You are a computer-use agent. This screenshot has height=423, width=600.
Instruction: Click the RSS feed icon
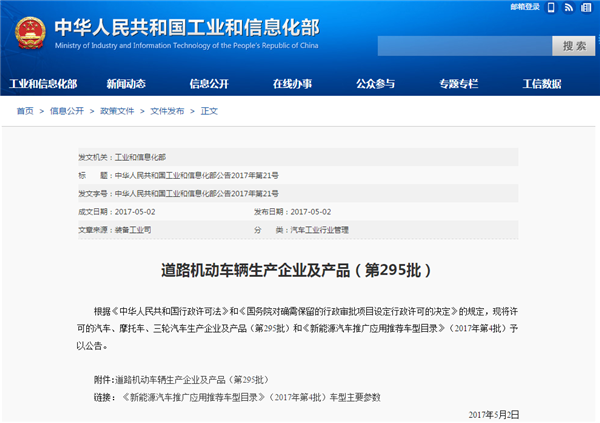click(x=568, y=8)
